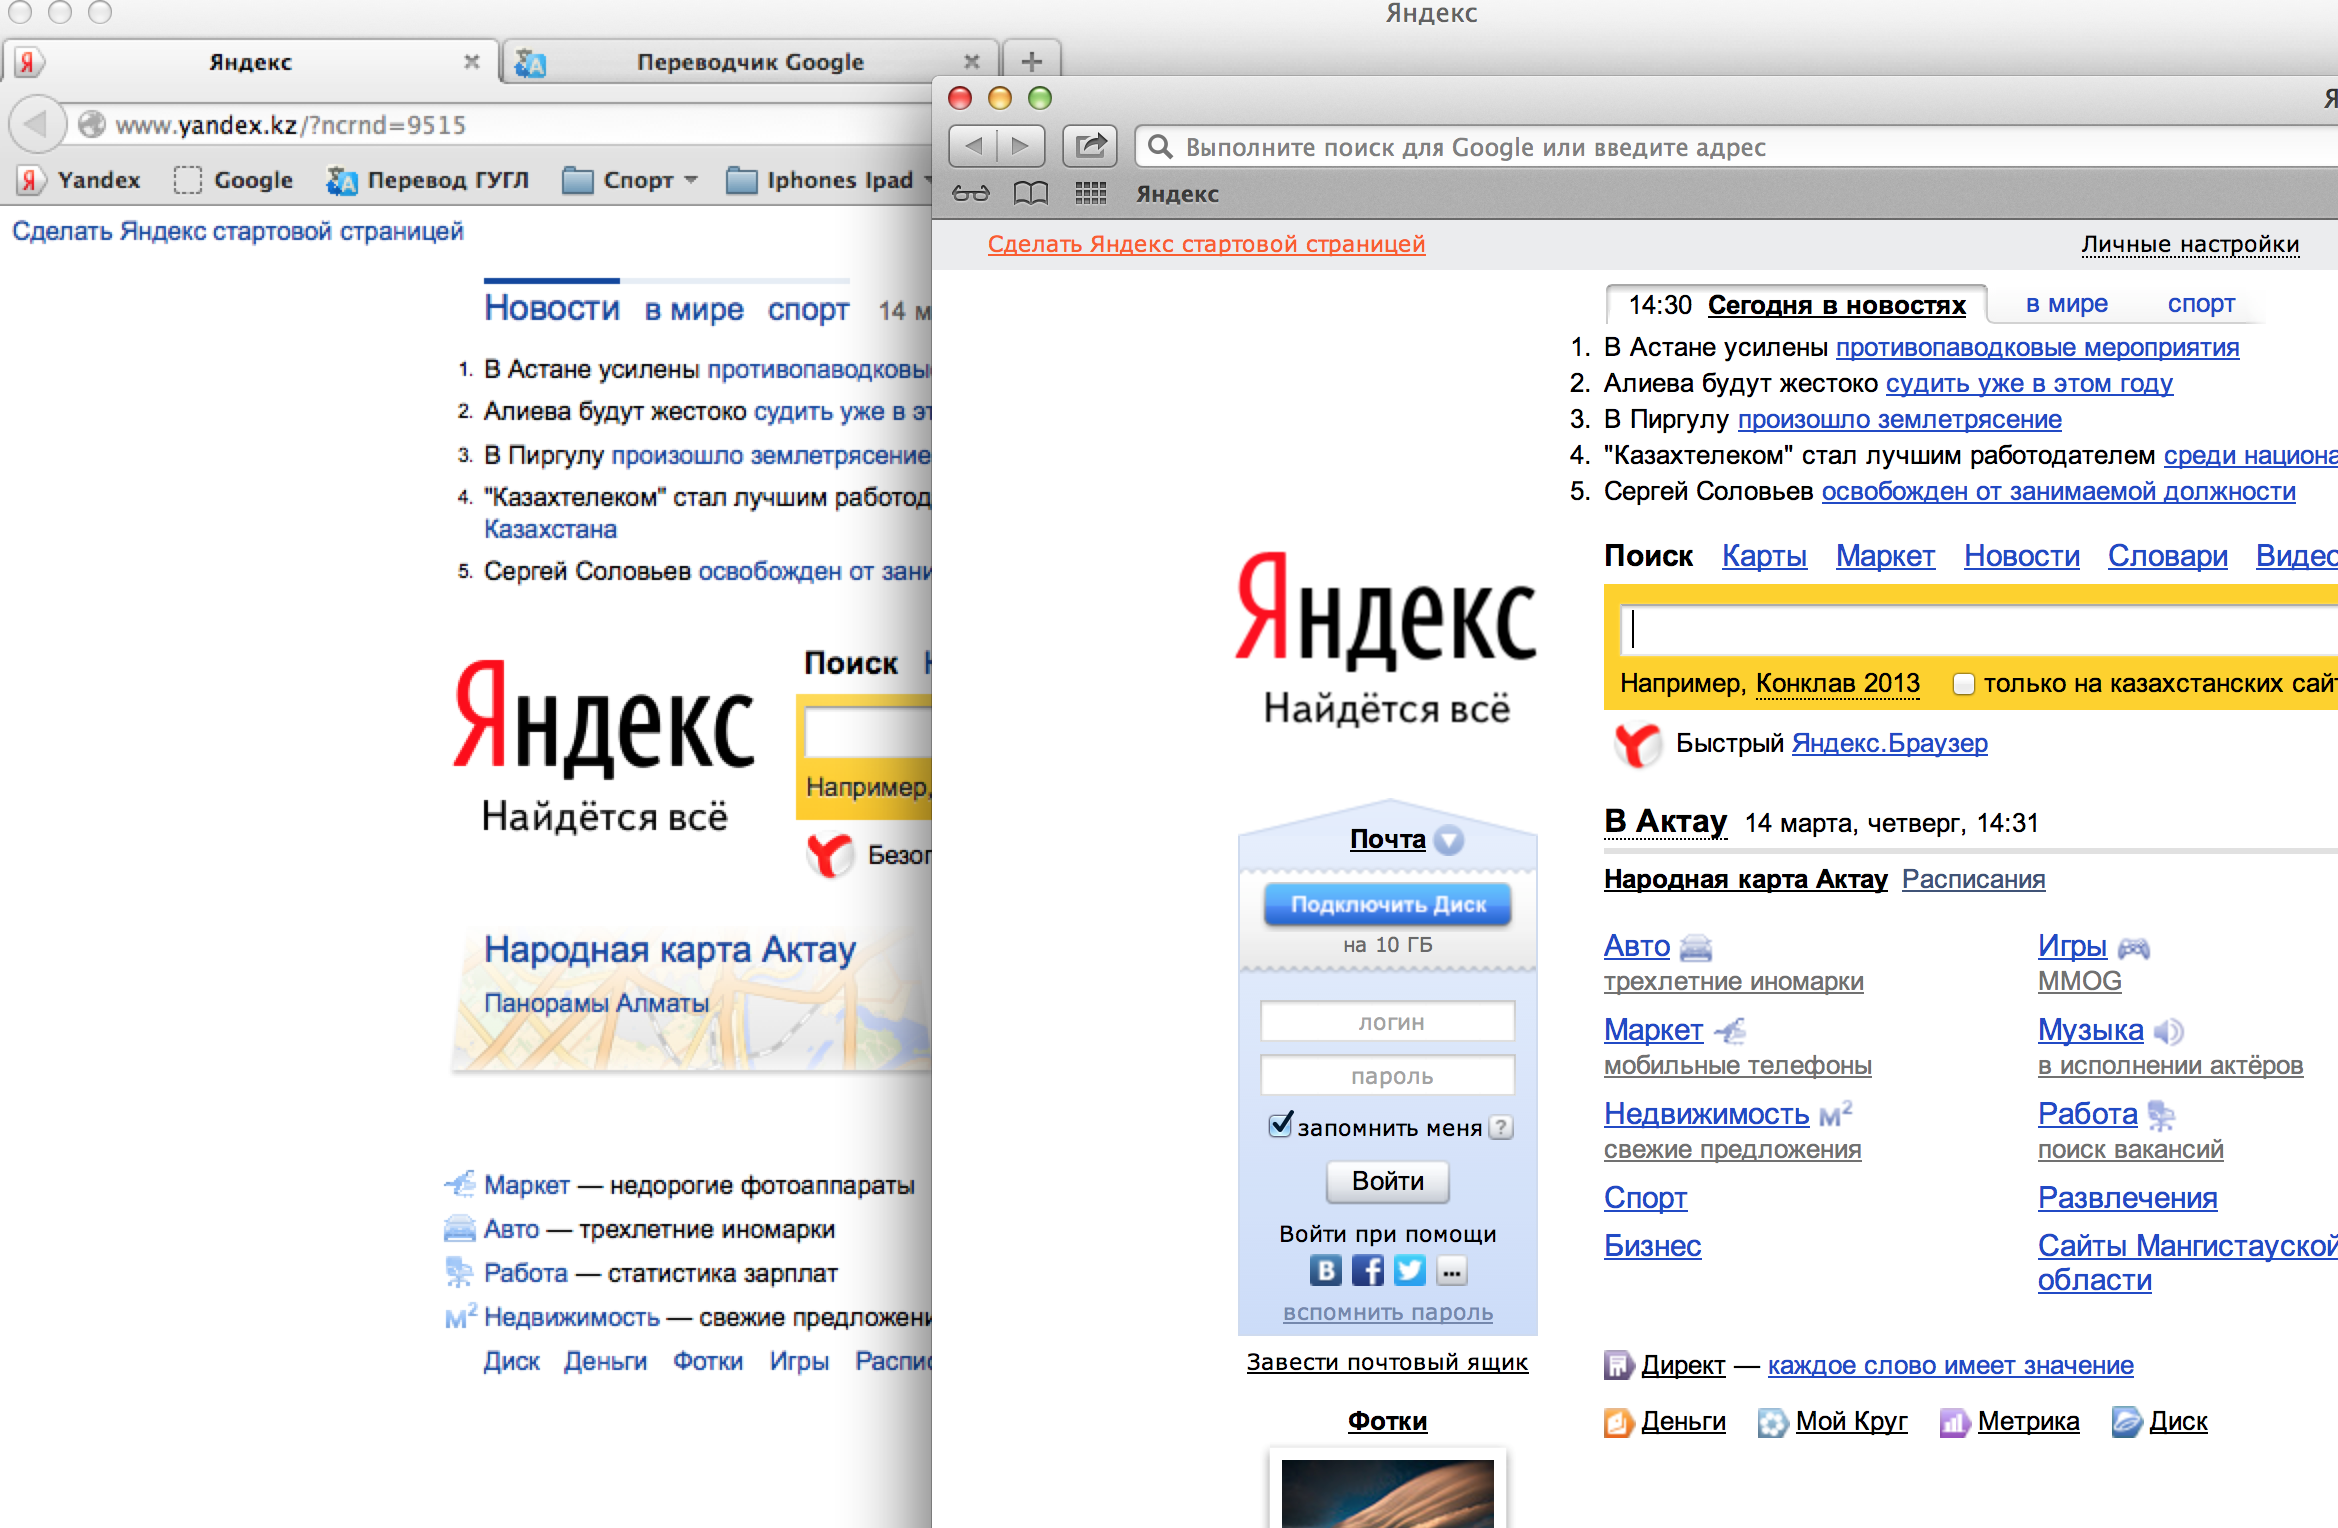The height and width of the screenshot is (1528, 2338).
Task: Click Yandex Browser icon in Firefox page
Action: pyautogui.click(x=830, y=855)
